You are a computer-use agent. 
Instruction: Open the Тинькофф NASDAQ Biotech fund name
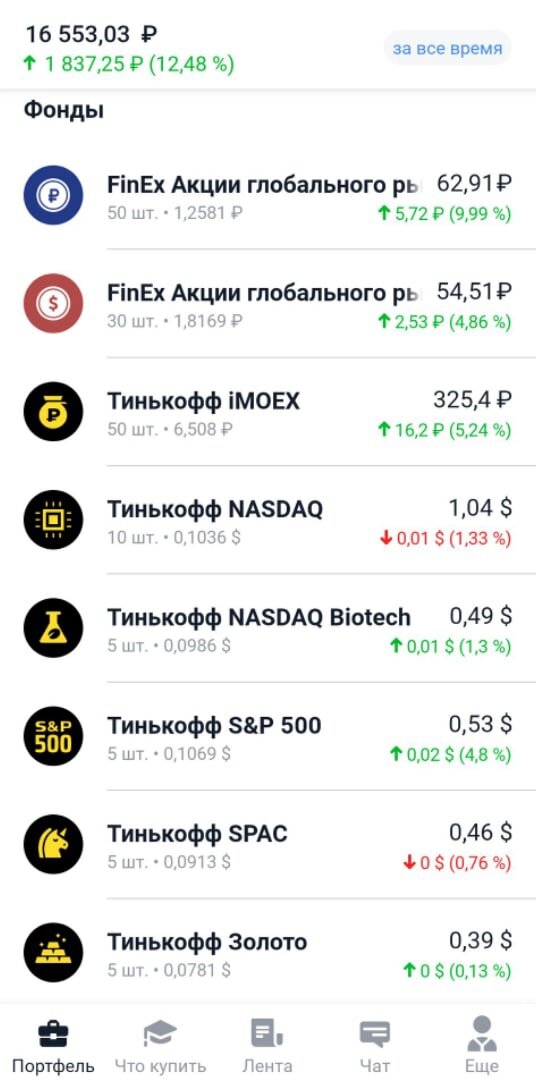[258, 617]
